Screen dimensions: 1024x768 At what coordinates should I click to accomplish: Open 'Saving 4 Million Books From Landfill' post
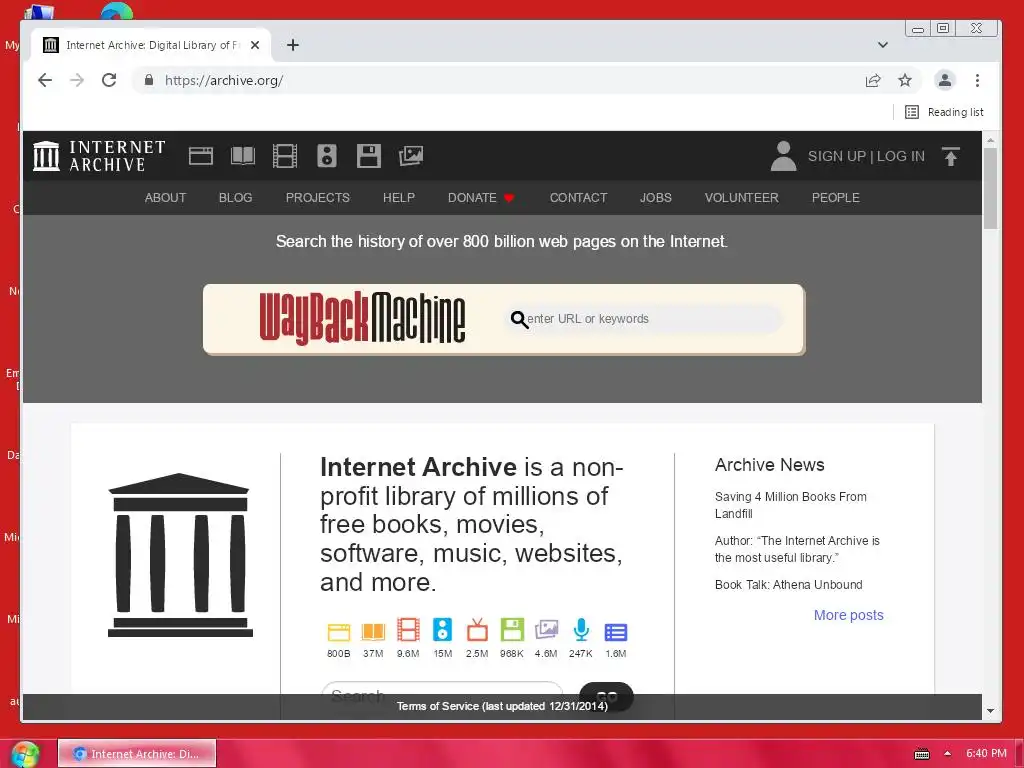point(790,505)
